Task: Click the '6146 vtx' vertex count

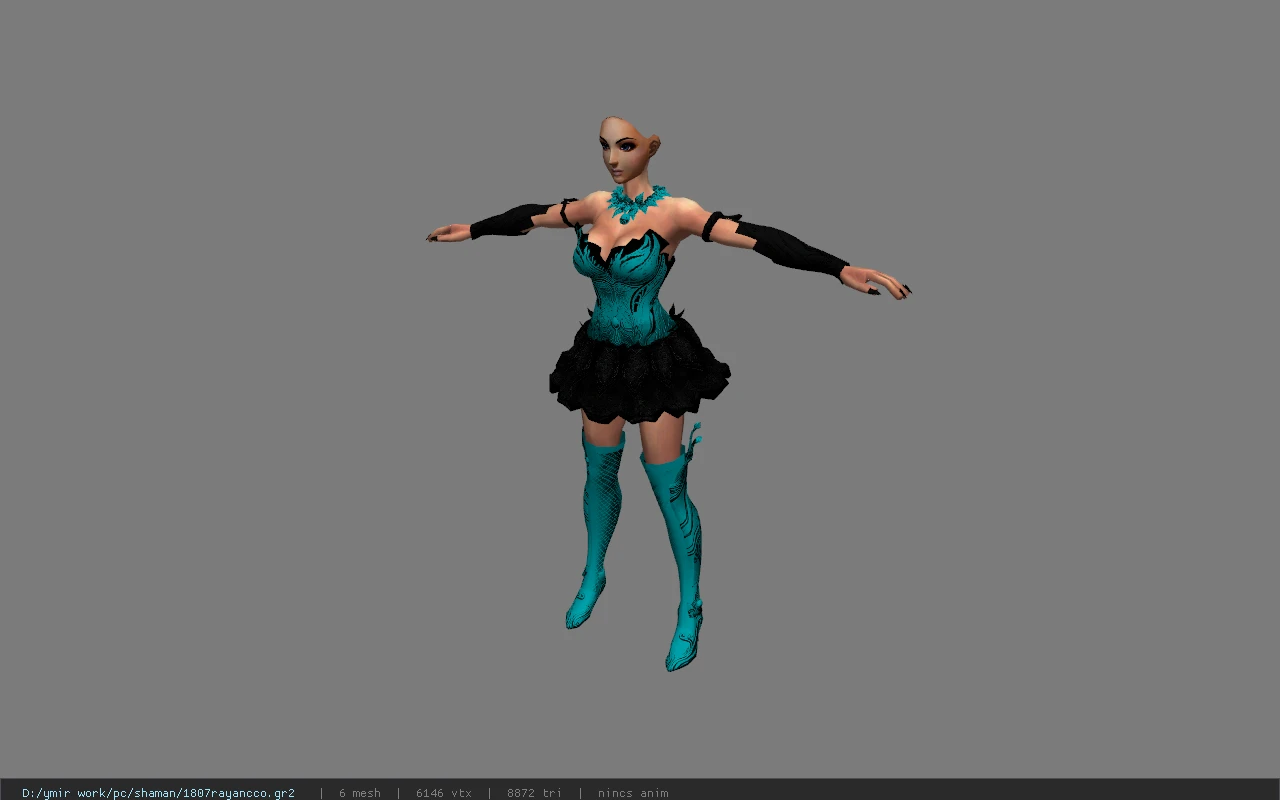Action: (x=444, y=793)
